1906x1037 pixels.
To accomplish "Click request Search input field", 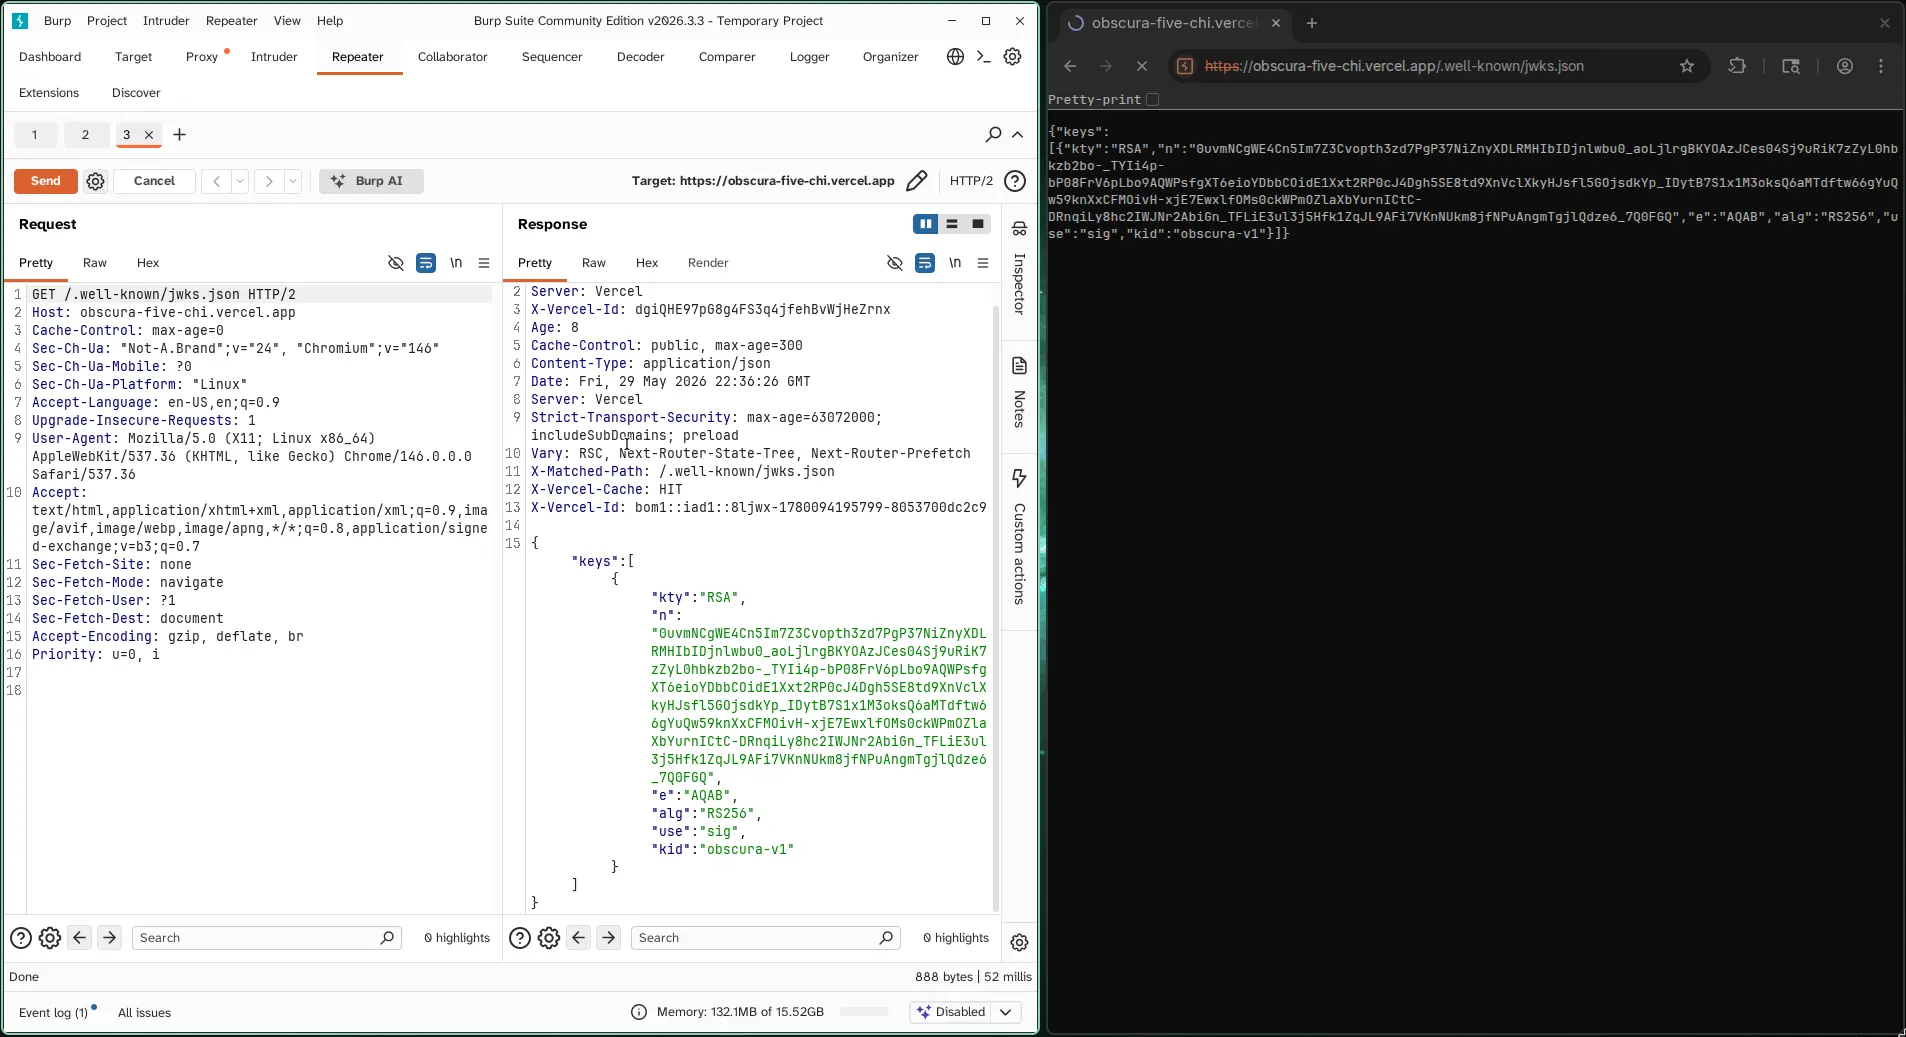I will [266, 938].
